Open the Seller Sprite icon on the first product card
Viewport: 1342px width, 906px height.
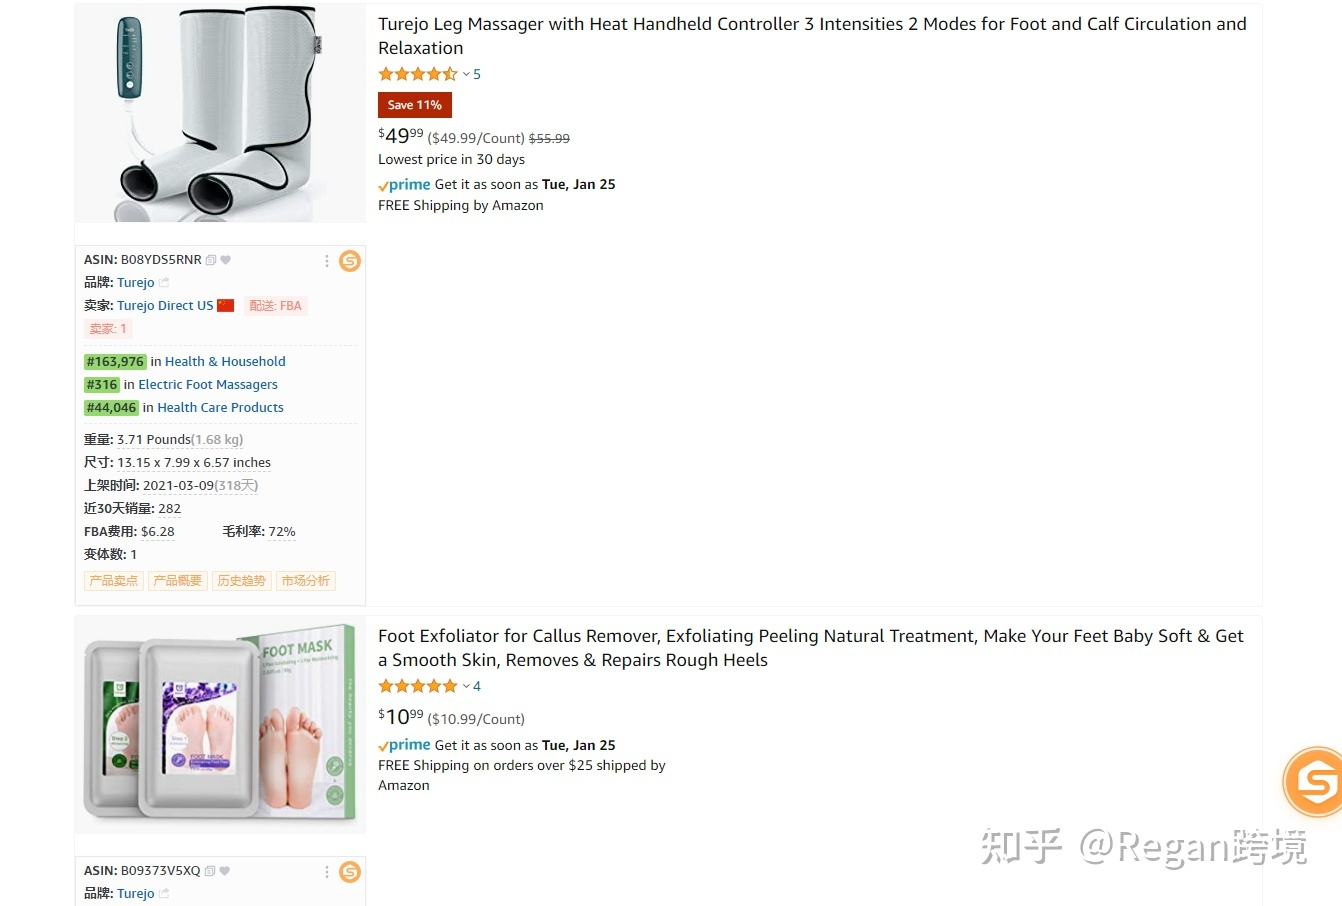(349, 261)
